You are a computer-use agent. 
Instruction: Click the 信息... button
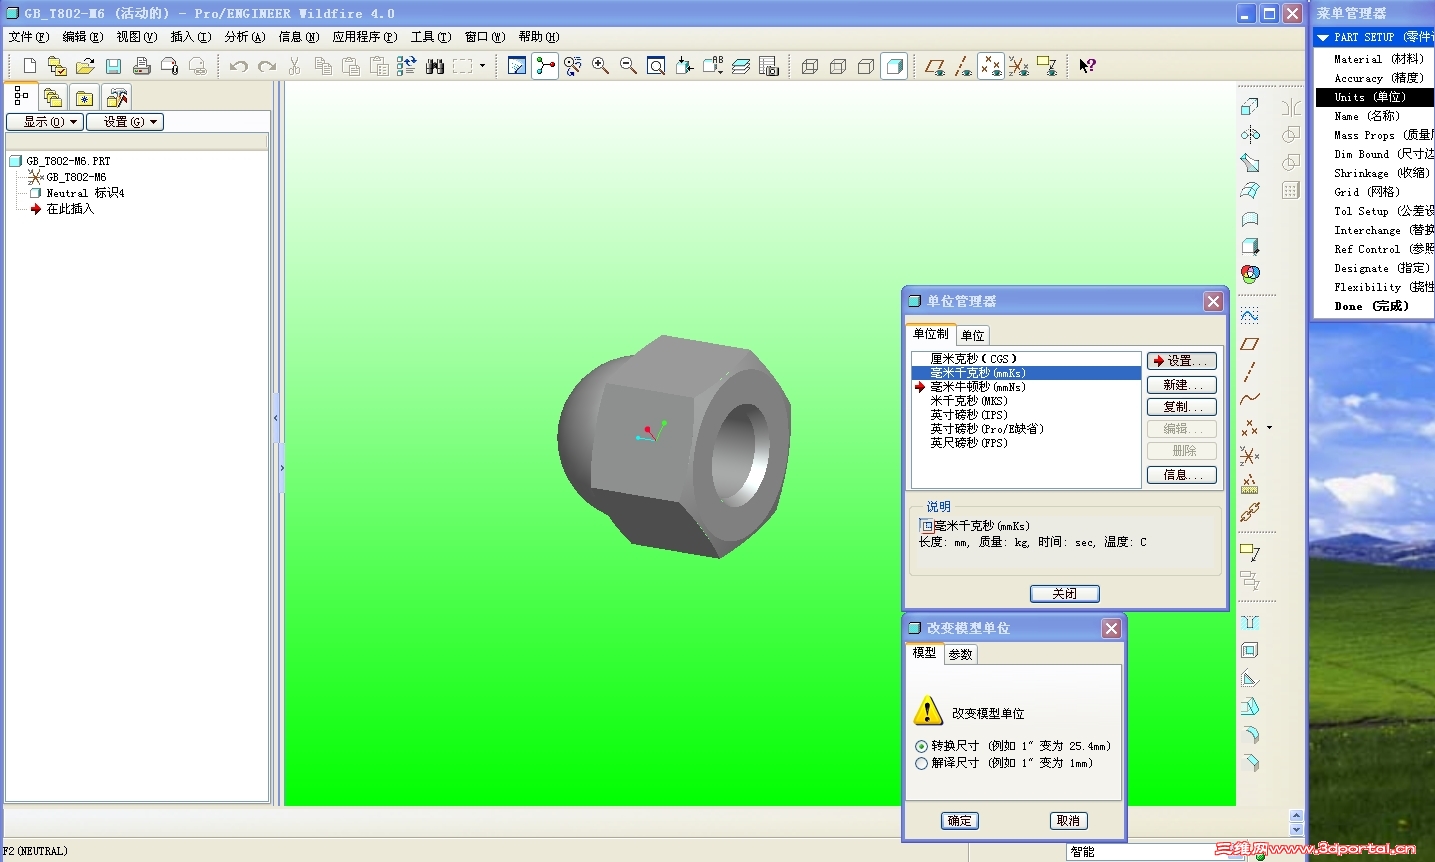(x=1182, y=475)
